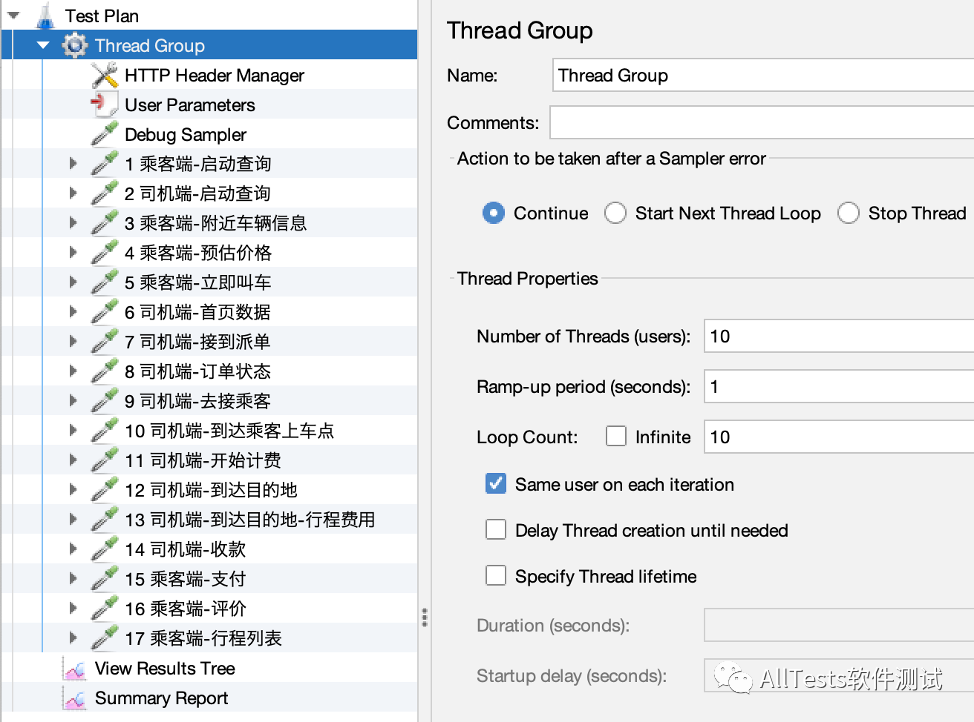974x722 pixels.
Task: Select the 14 司机端-收款 label
Action: [x=186, y=549]
